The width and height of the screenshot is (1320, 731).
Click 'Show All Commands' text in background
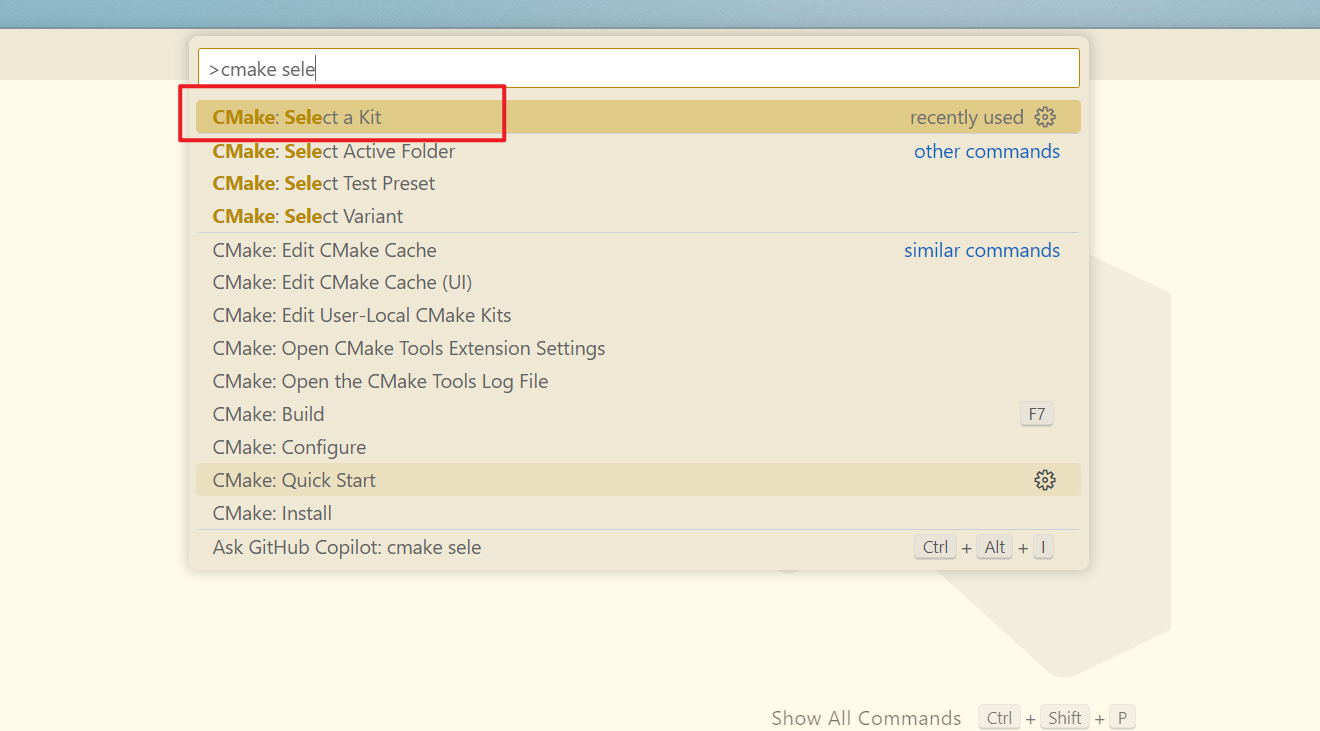pos(866,718)
